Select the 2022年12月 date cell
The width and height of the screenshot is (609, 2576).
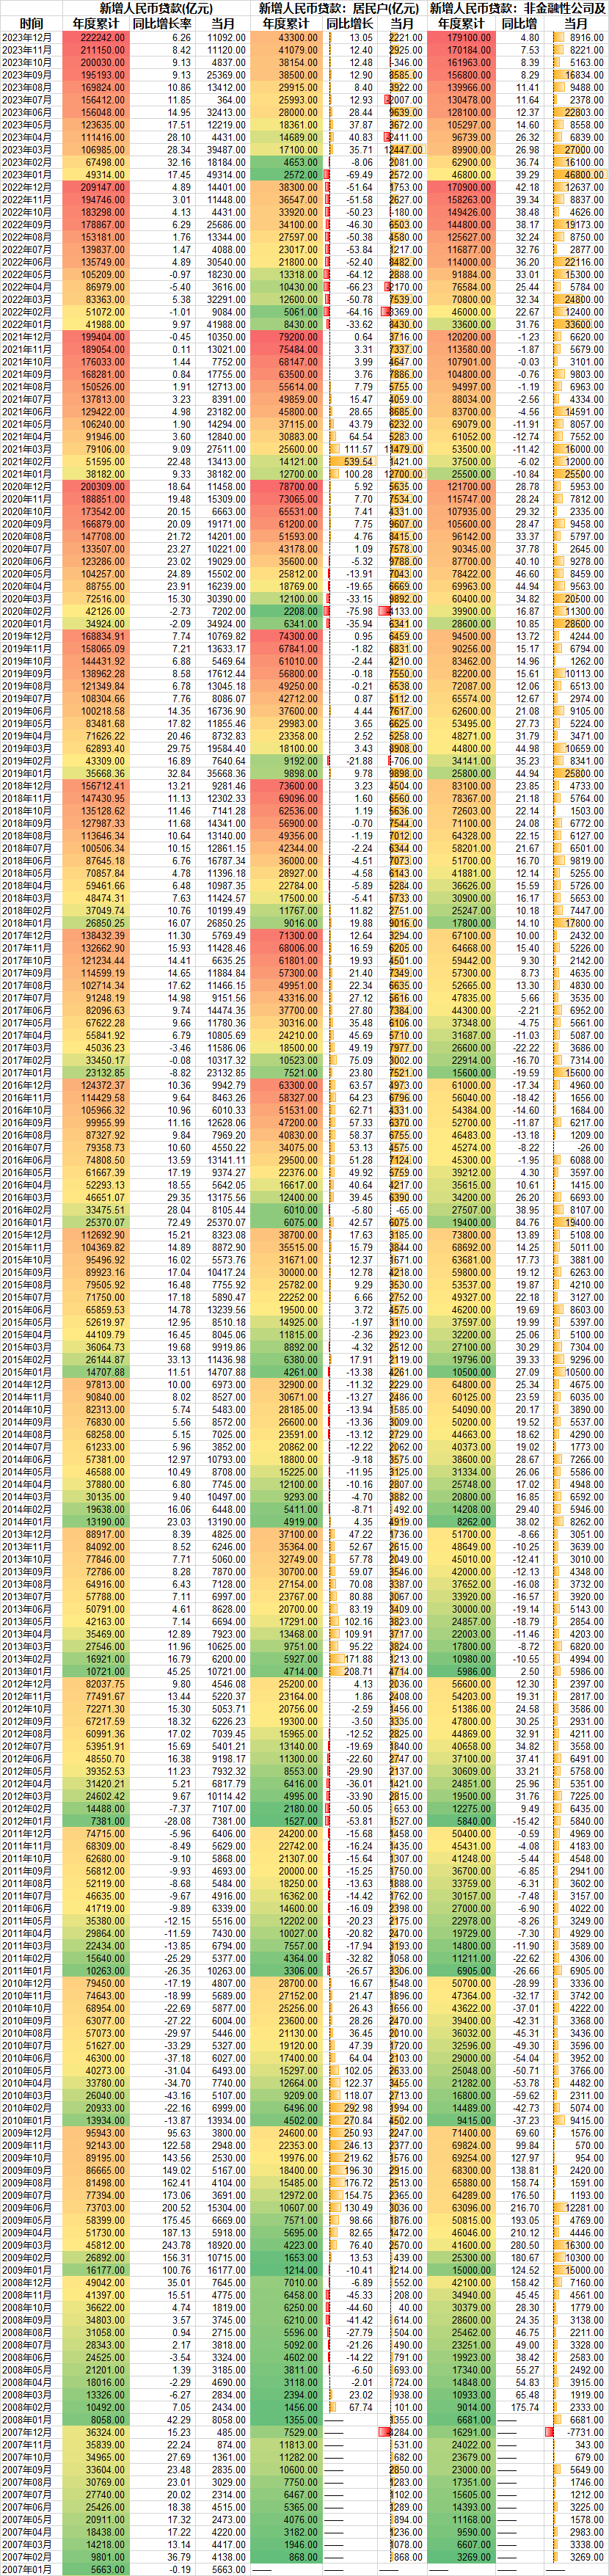[31, 187]
